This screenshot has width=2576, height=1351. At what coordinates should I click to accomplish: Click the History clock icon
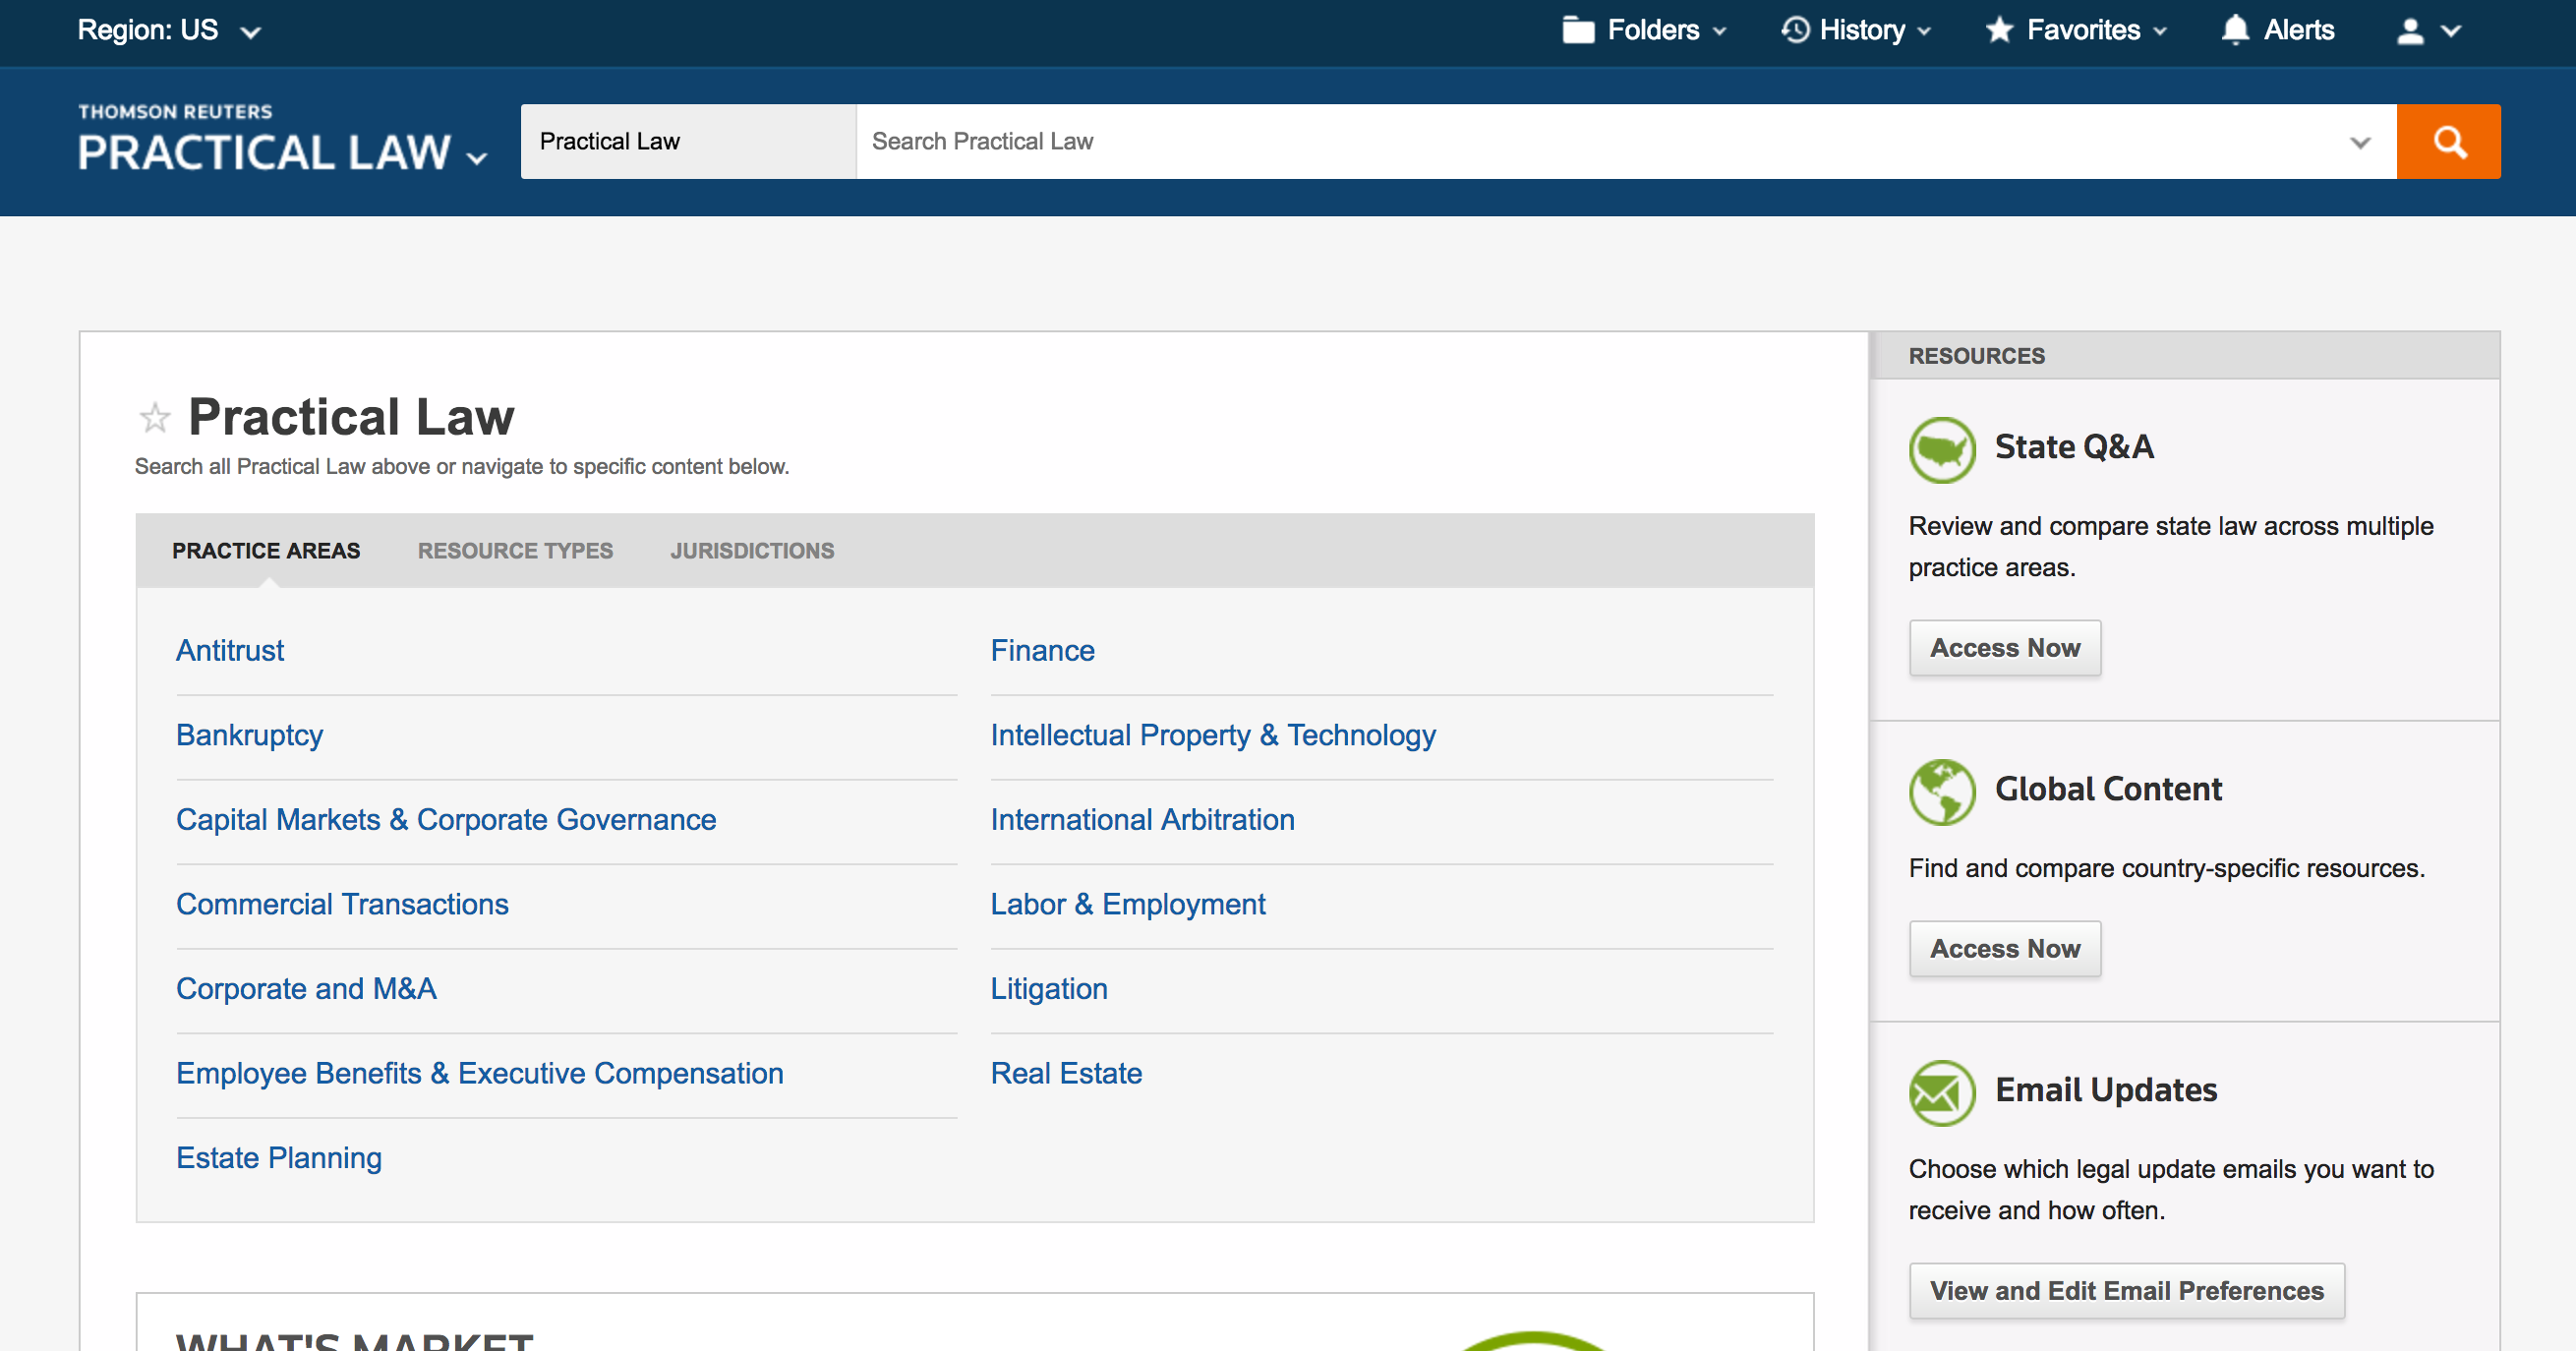pos(1795,30)
